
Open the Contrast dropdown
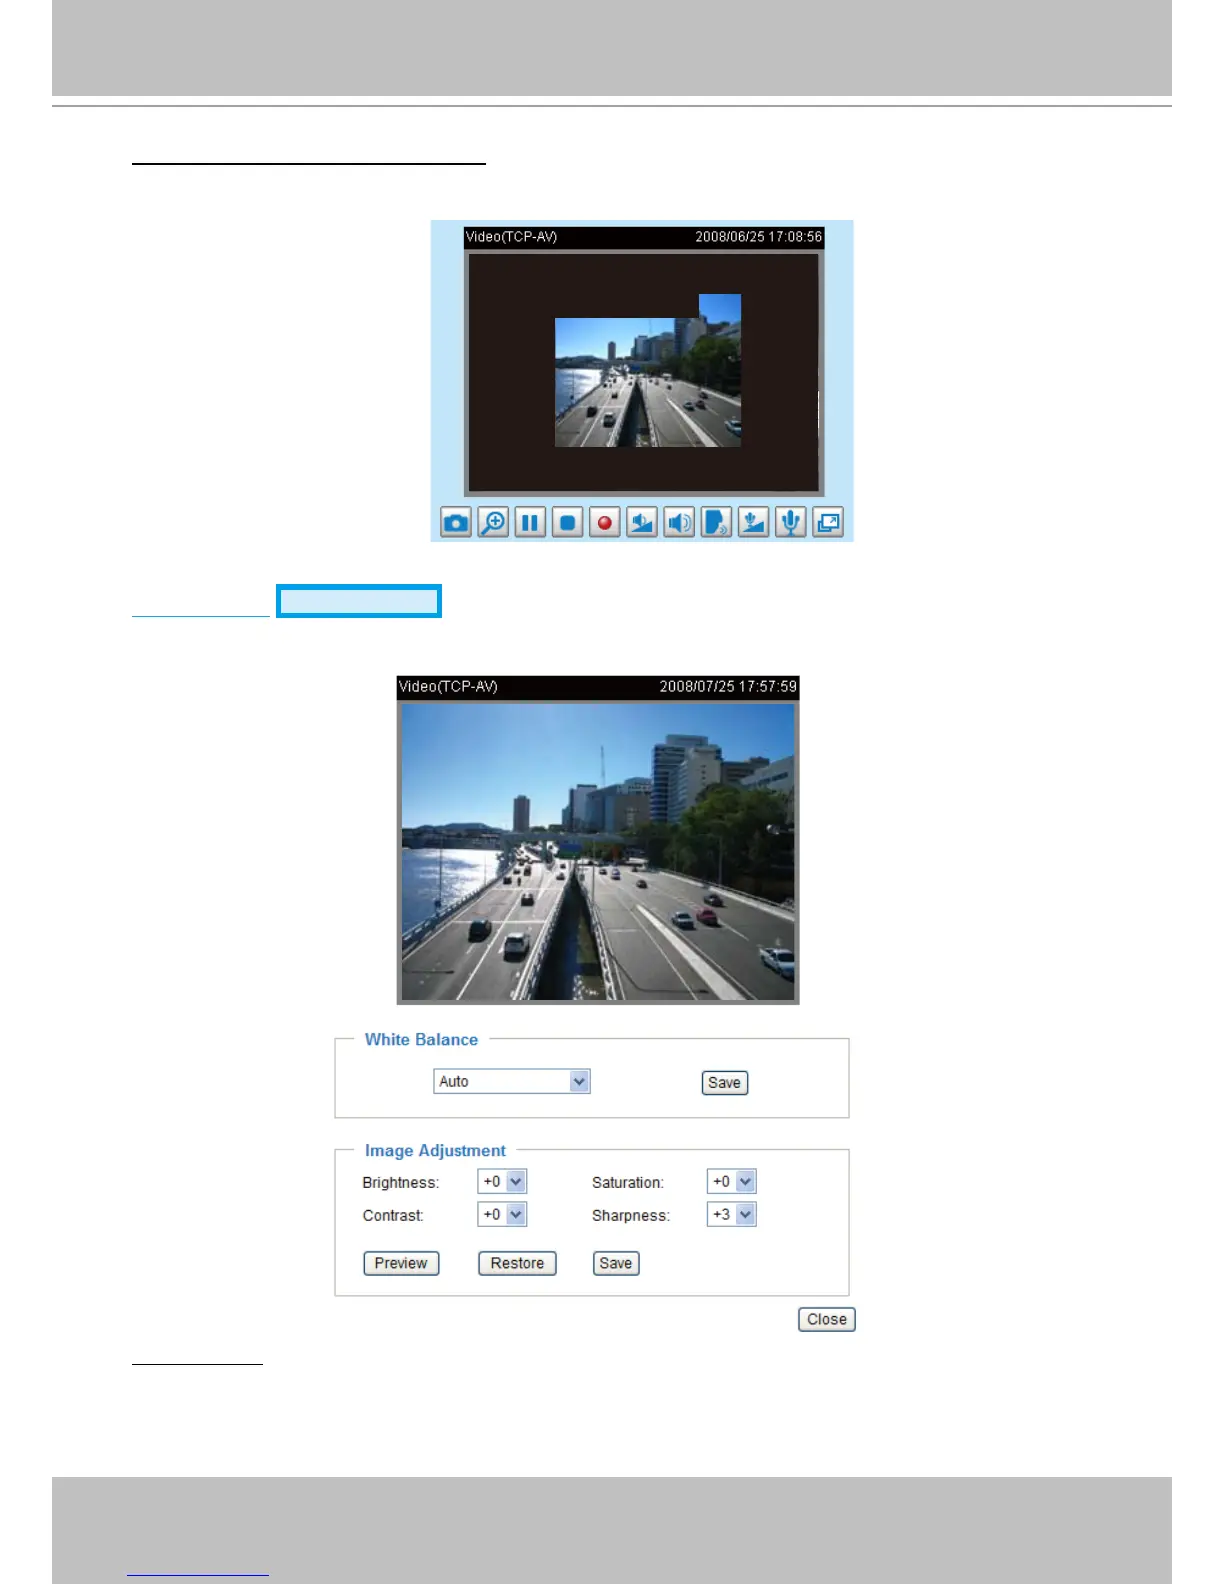tap(502, 1214)
